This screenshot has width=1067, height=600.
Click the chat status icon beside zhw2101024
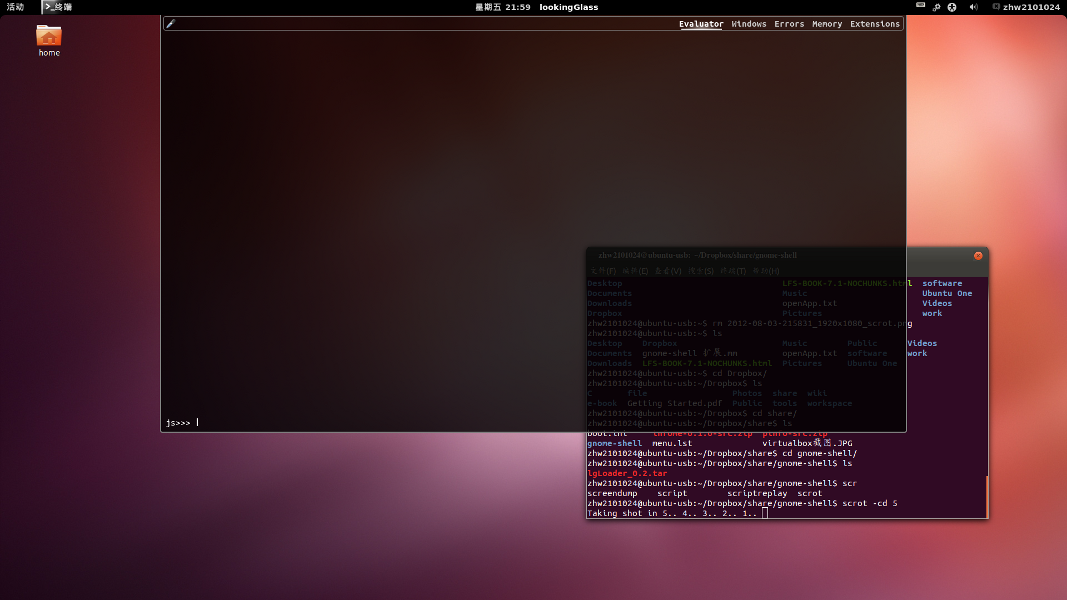996,7
